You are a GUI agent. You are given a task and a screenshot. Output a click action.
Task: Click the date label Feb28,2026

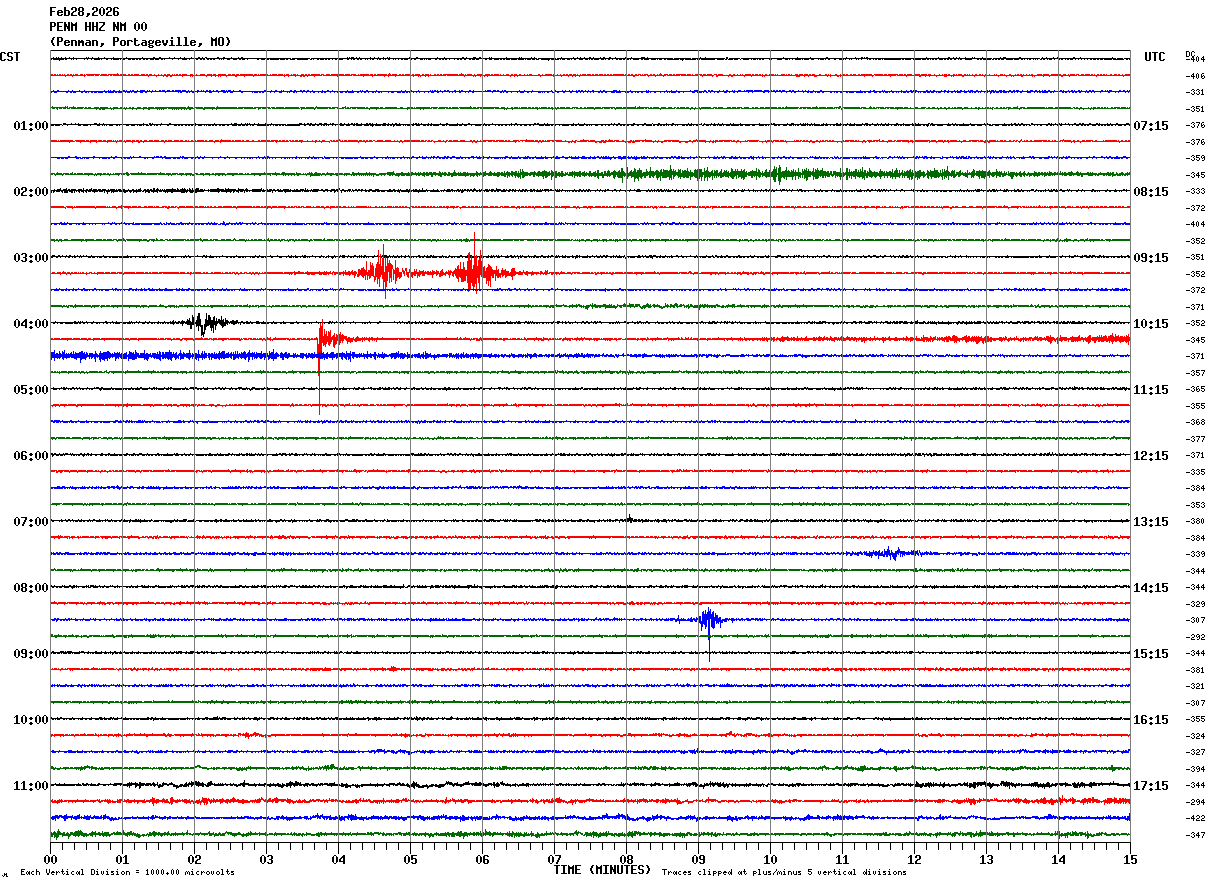[84, 12]
